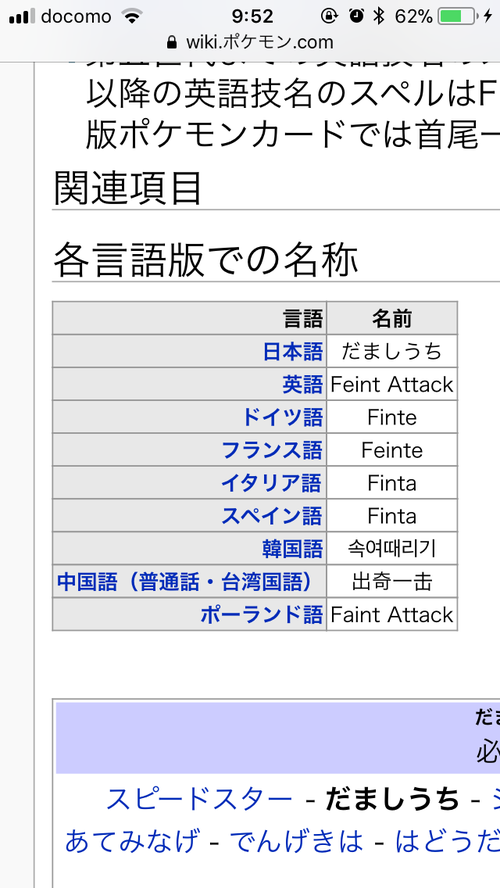Tap the rotation lock status icon
The image size is (500, 888).
click(x=329, y=16)
